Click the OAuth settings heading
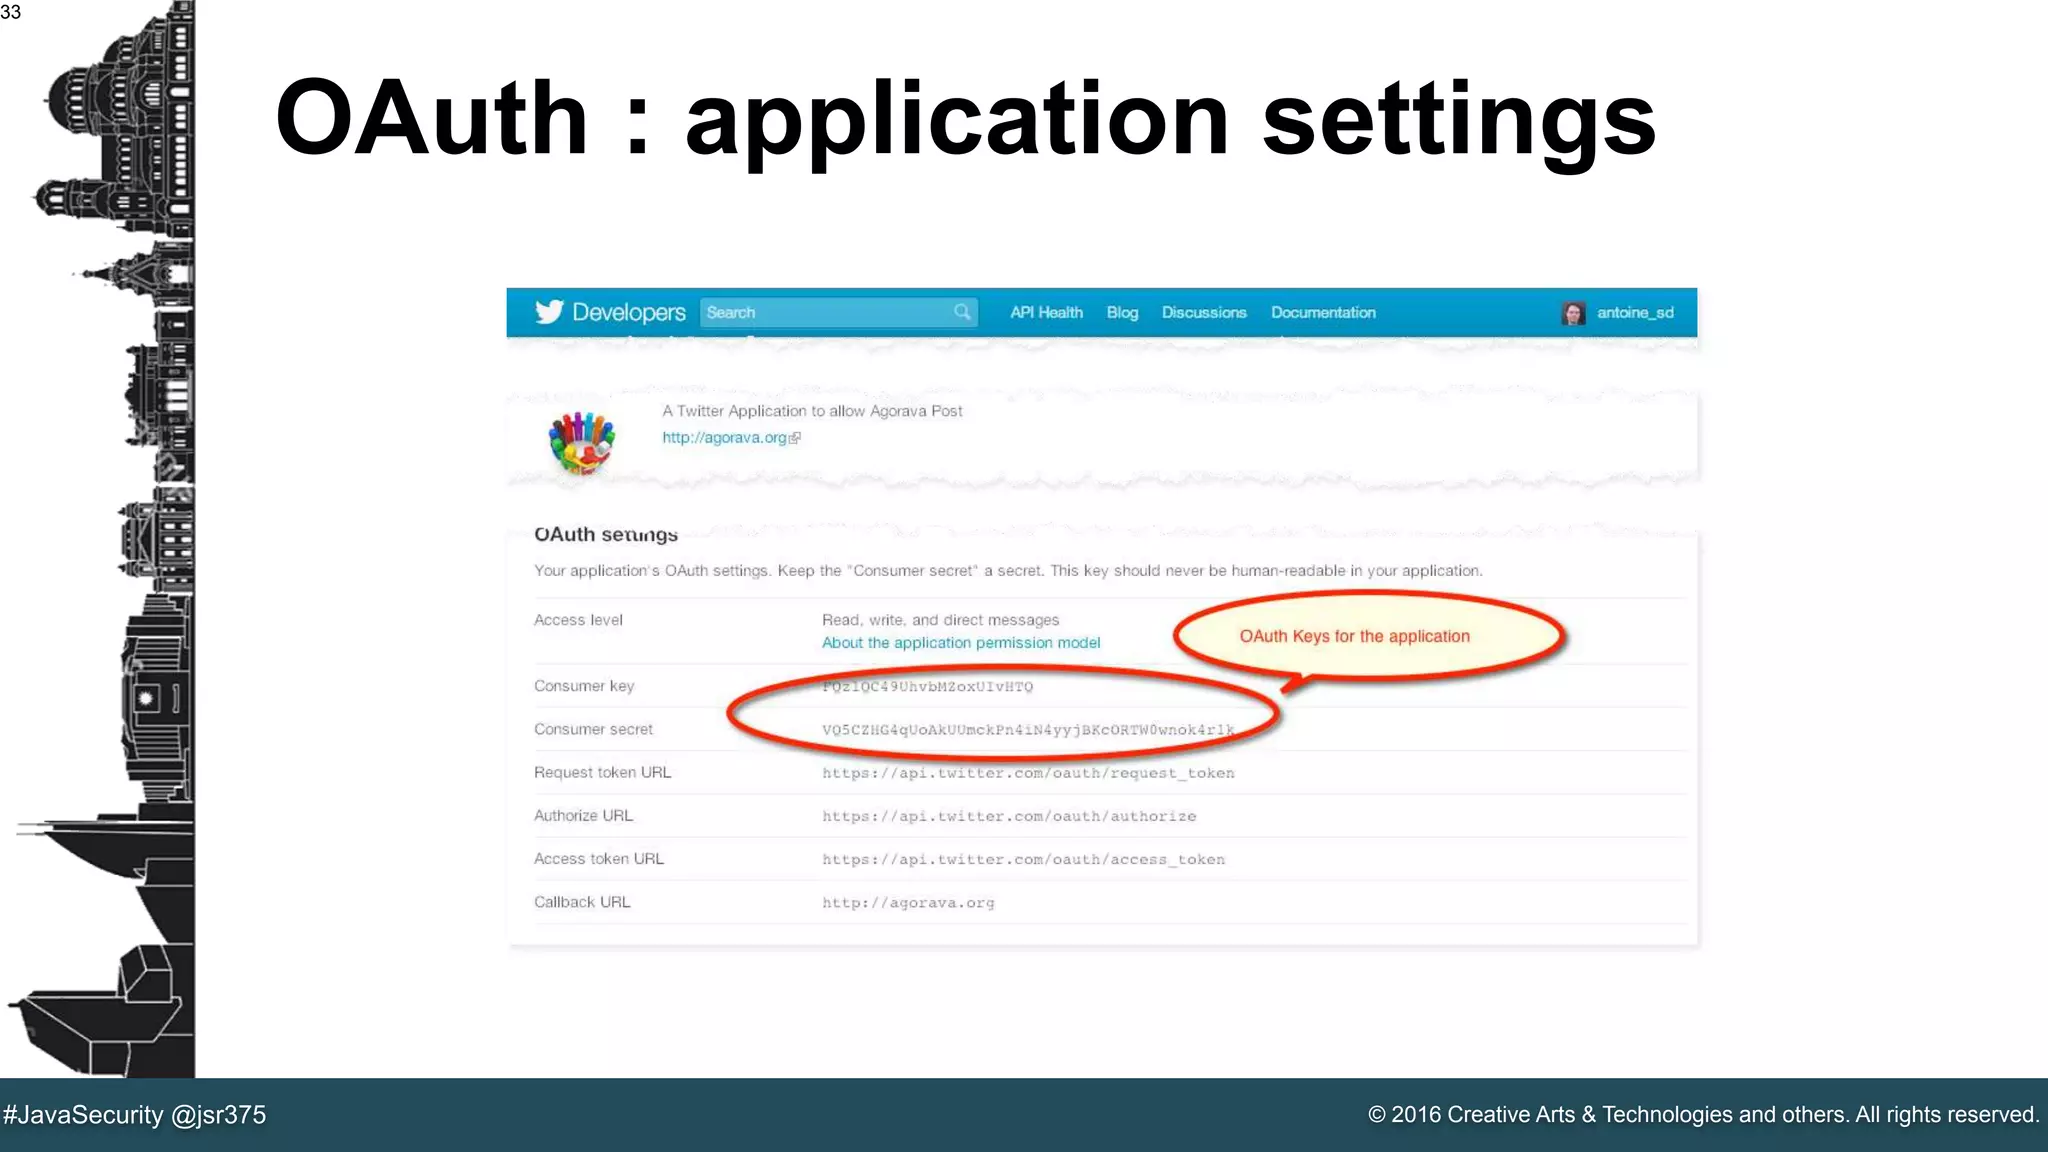This screenshot has width=2048, height=1152. pos(606,535)
